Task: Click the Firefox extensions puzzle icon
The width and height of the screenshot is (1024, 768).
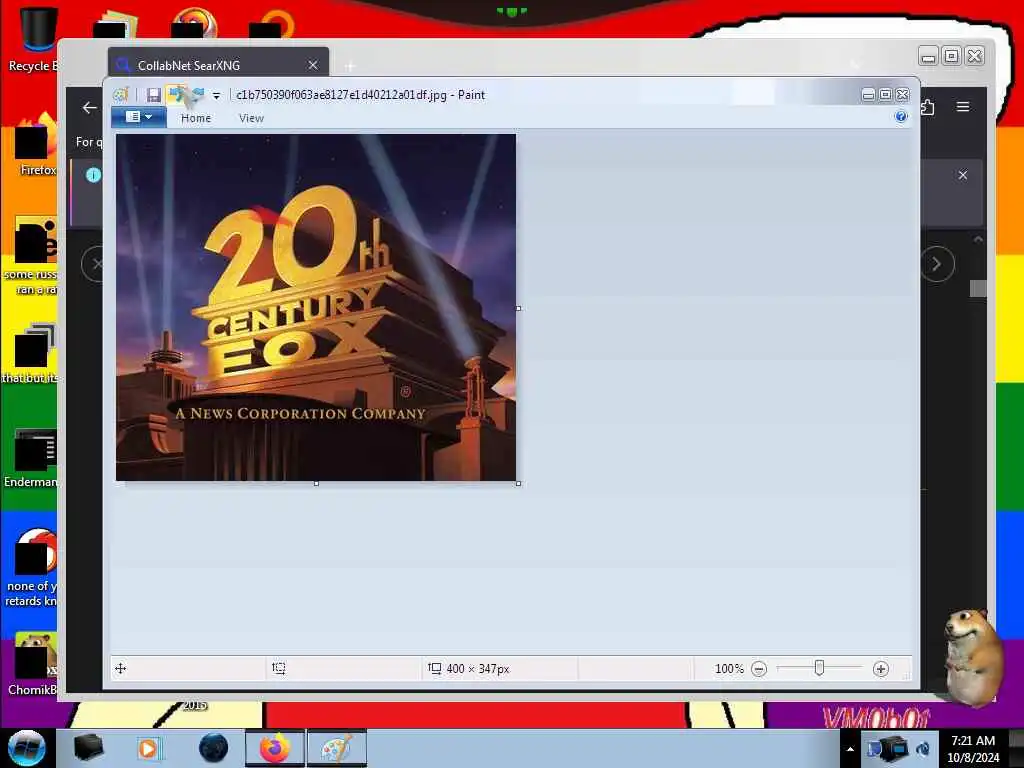Action: click(x=927, y=106)
